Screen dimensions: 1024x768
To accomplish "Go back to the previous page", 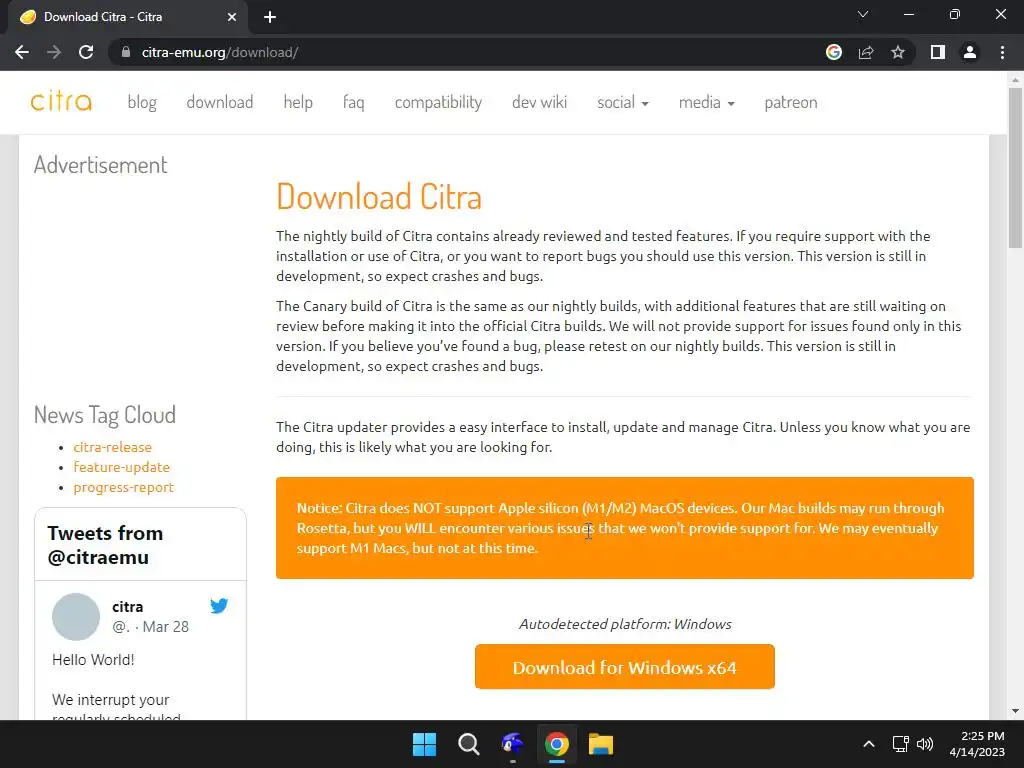I will tap(22, 52).
